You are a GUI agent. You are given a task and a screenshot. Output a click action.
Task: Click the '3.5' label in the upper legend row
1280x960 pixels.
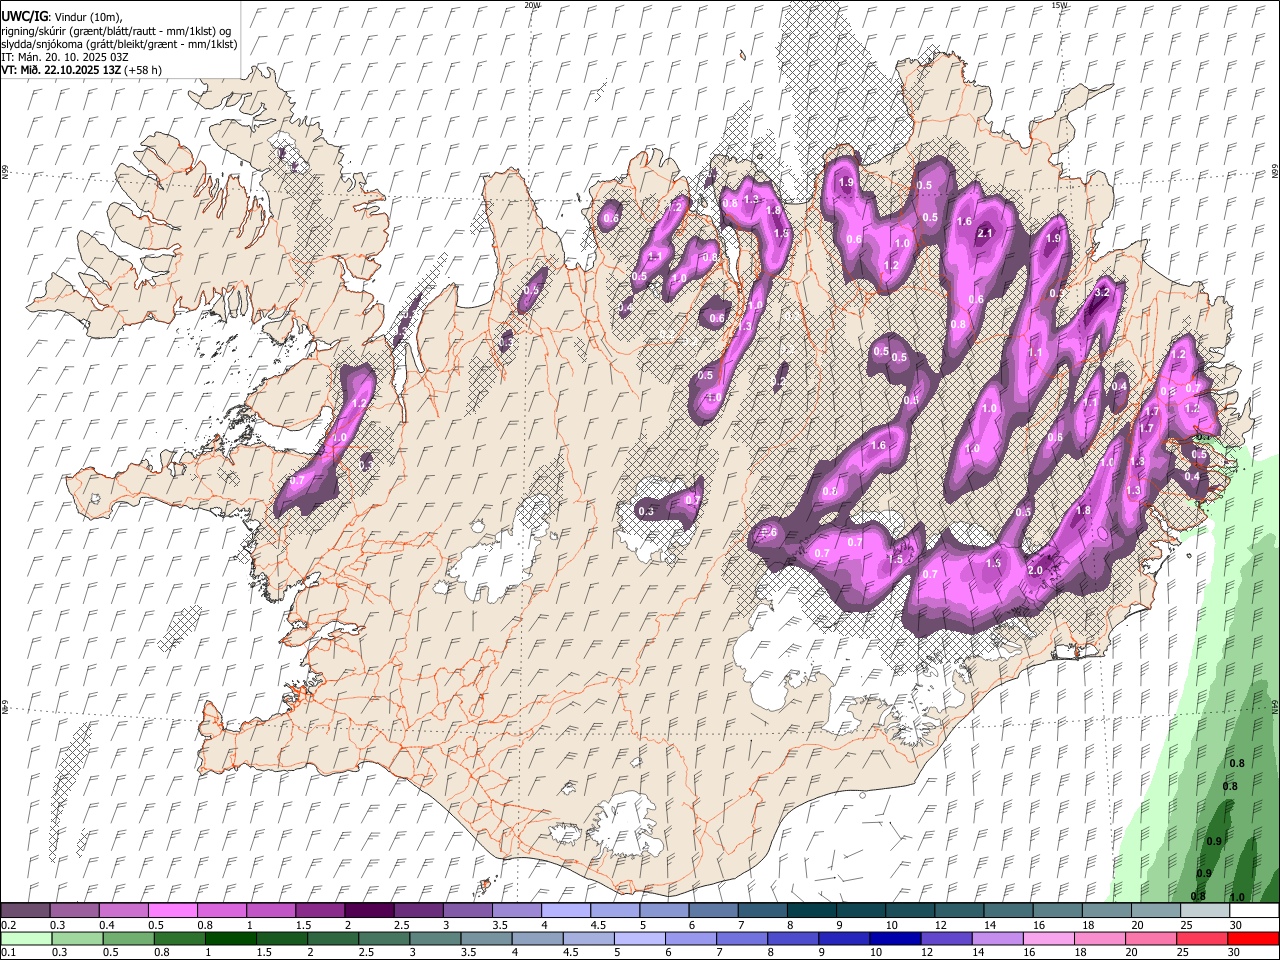click(499, 925)
